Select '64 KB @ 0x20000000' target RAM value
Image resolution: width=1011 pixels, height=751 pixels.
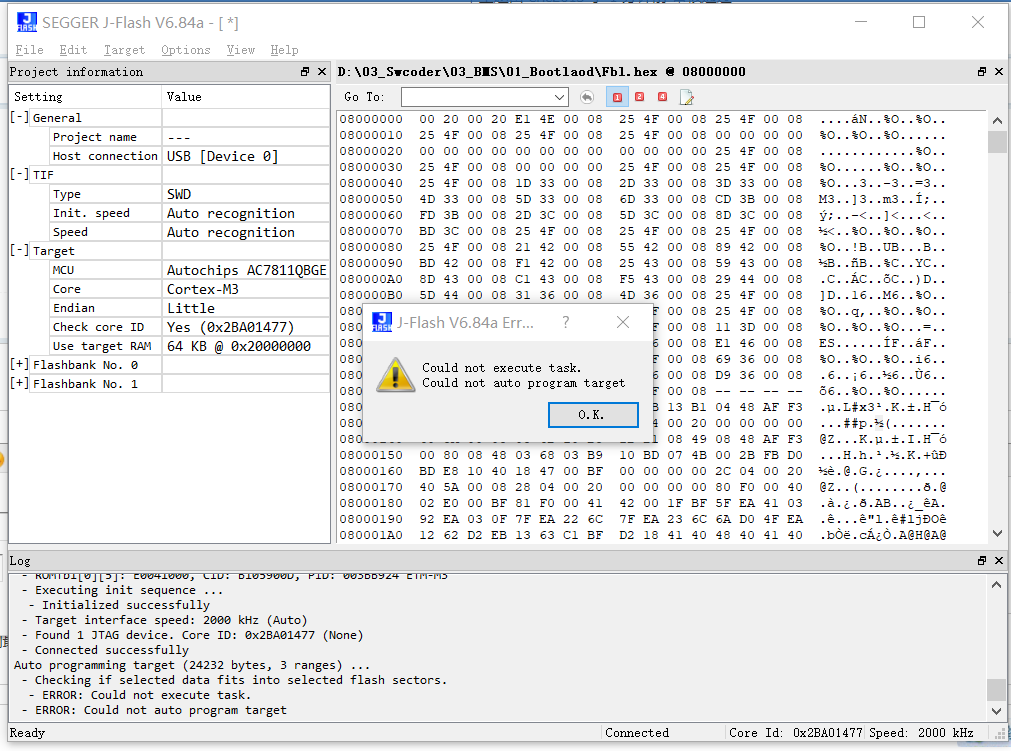[239, 346]
